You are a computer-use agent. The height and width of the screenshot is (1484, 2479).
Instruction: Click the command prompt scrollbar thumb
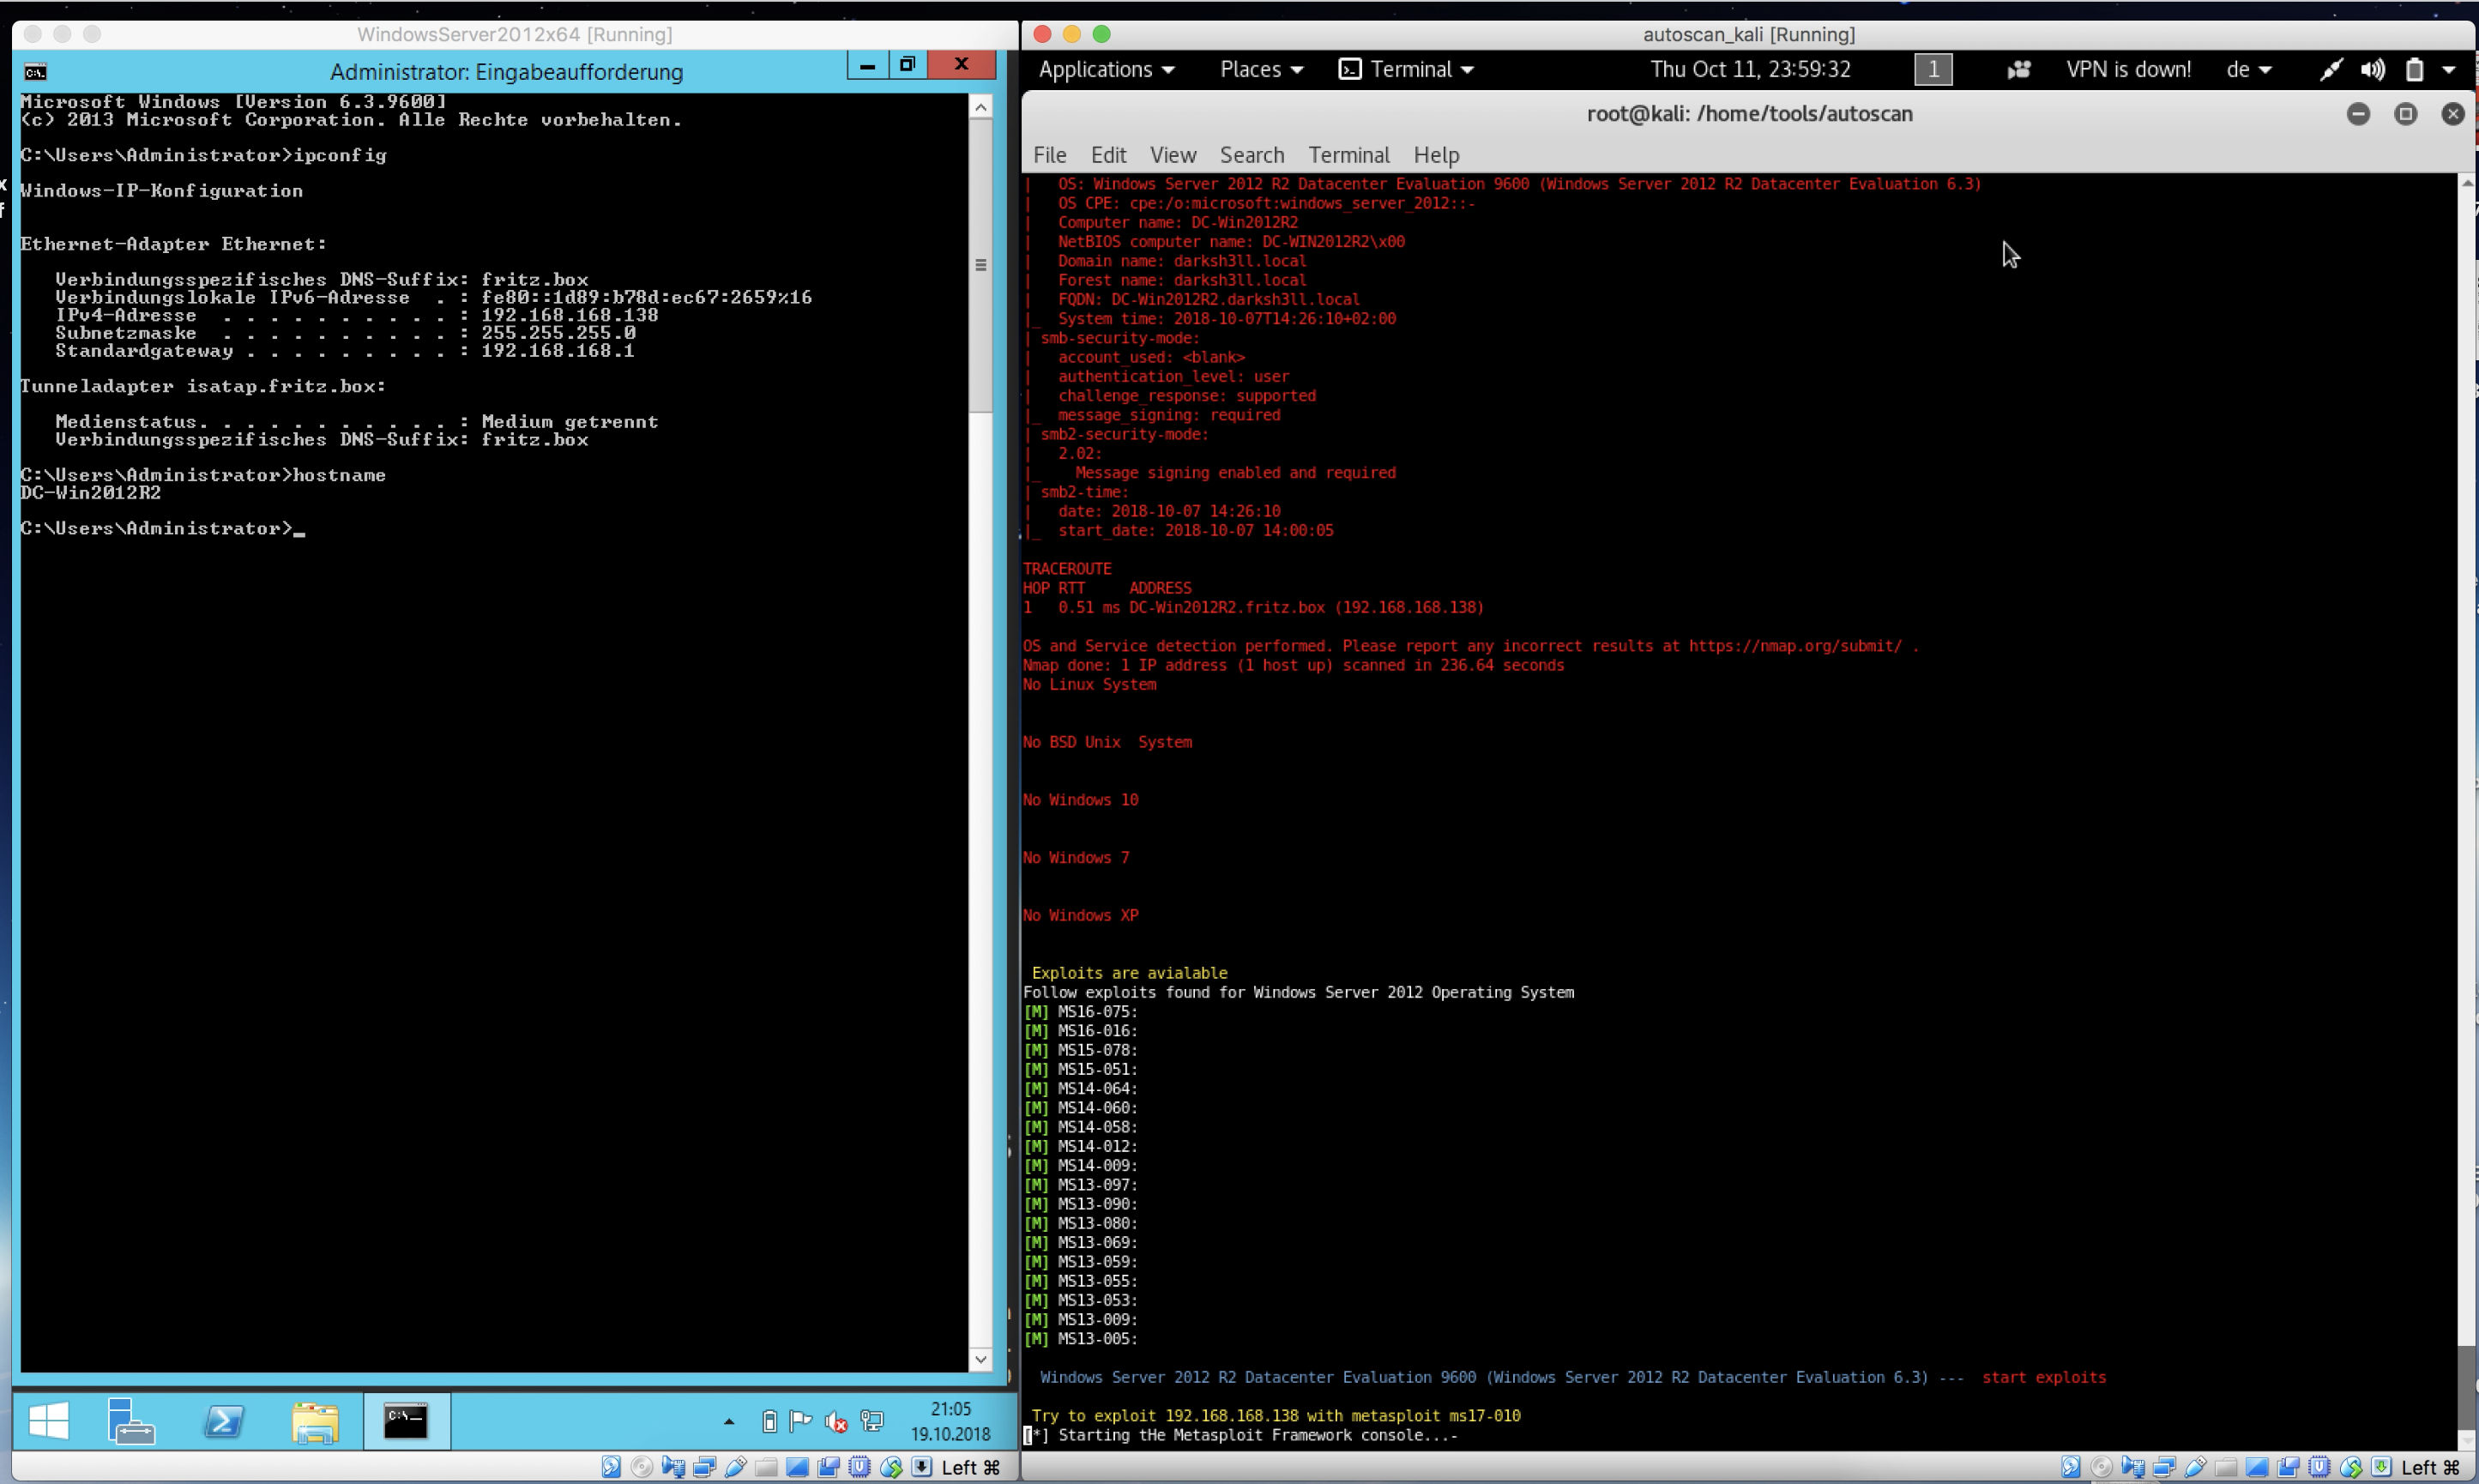pyautogui.click(x=980, y=265)
